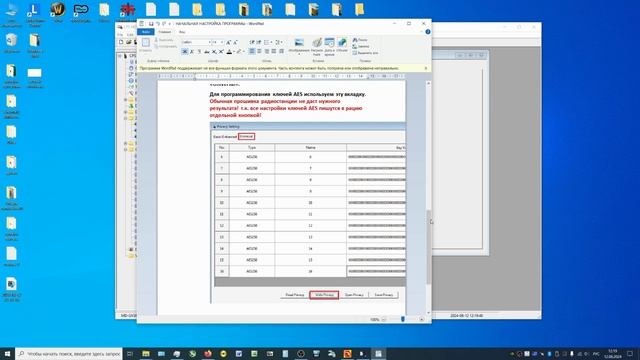Apply the font color swatch
Image resolution: width=640 pixels, height=360 pixels.
click(x=229, y=51)
